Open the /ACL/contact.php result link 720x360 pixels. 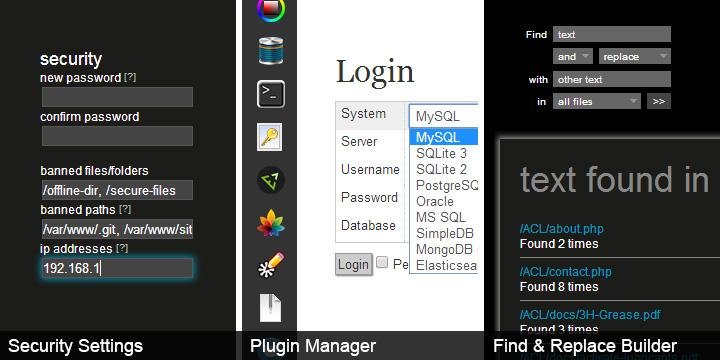pos(566,272)
